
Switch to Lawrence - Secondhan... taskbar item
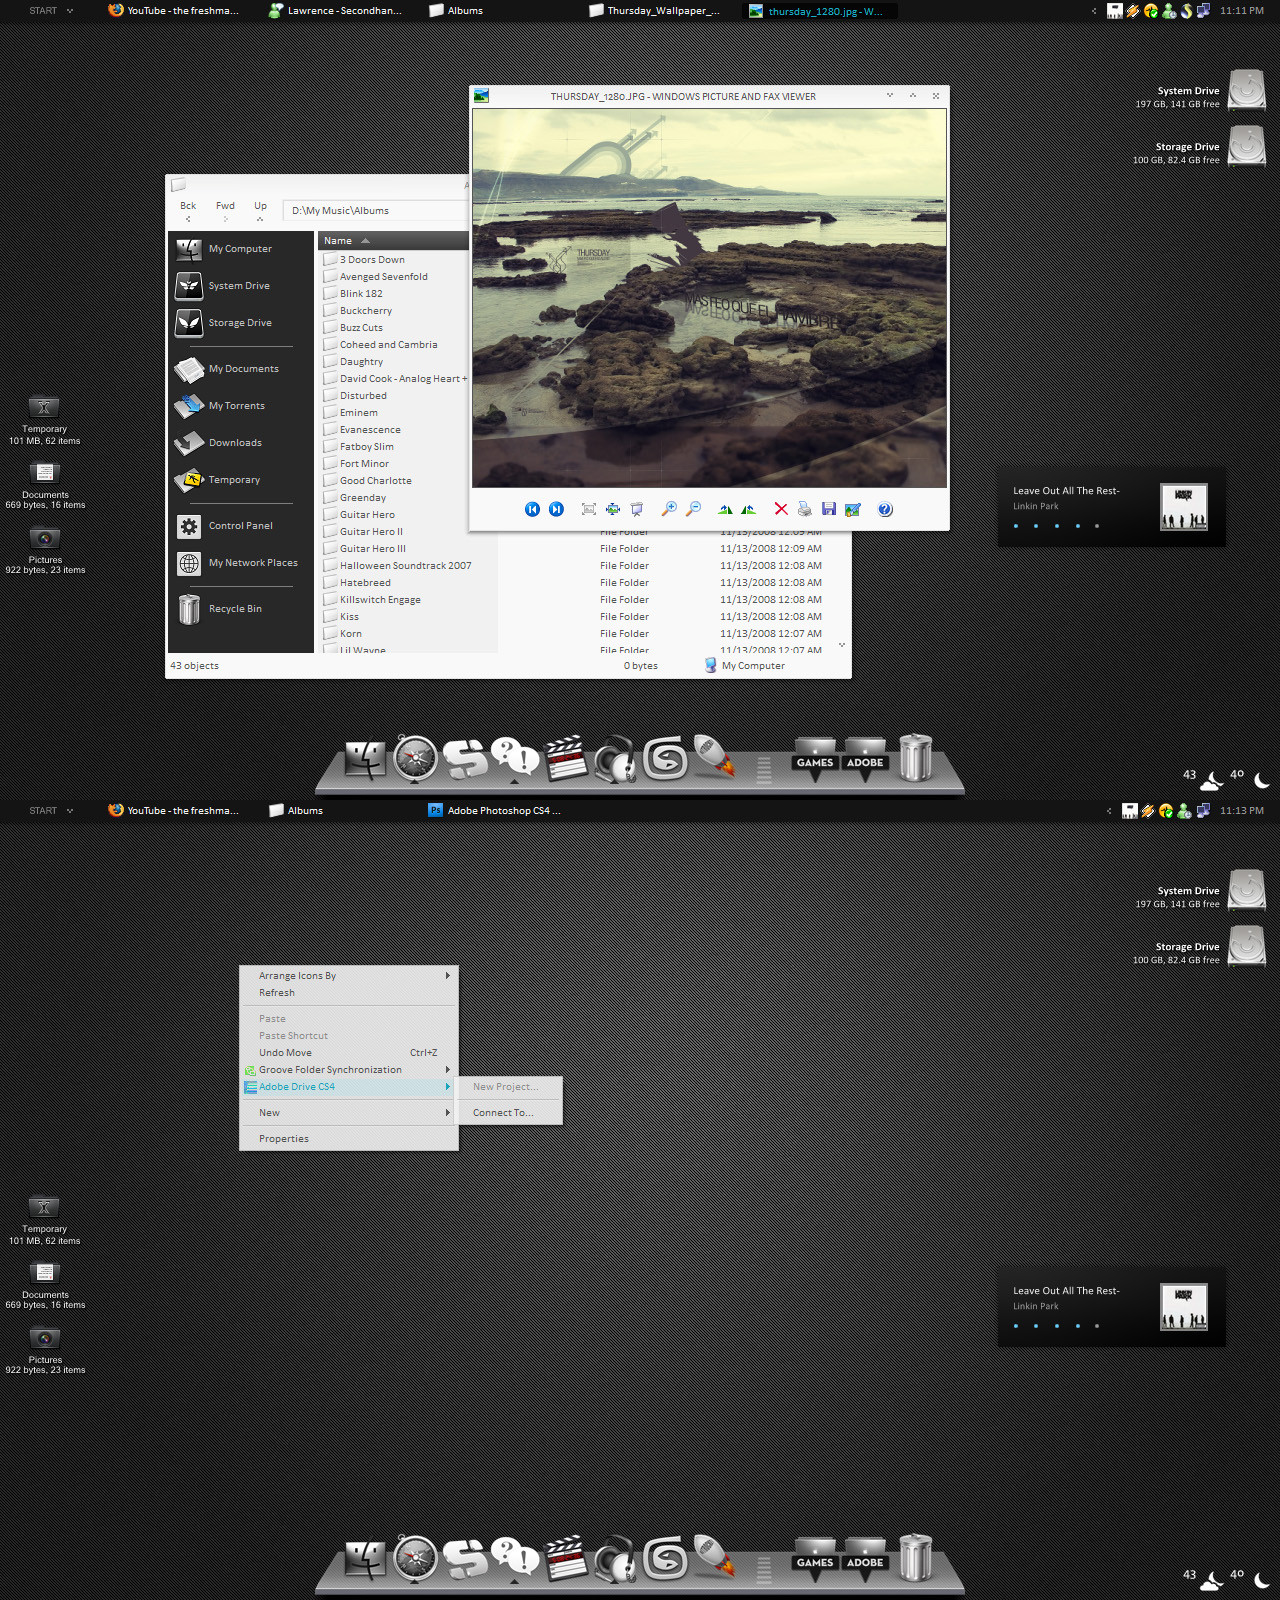coord(335,11)
